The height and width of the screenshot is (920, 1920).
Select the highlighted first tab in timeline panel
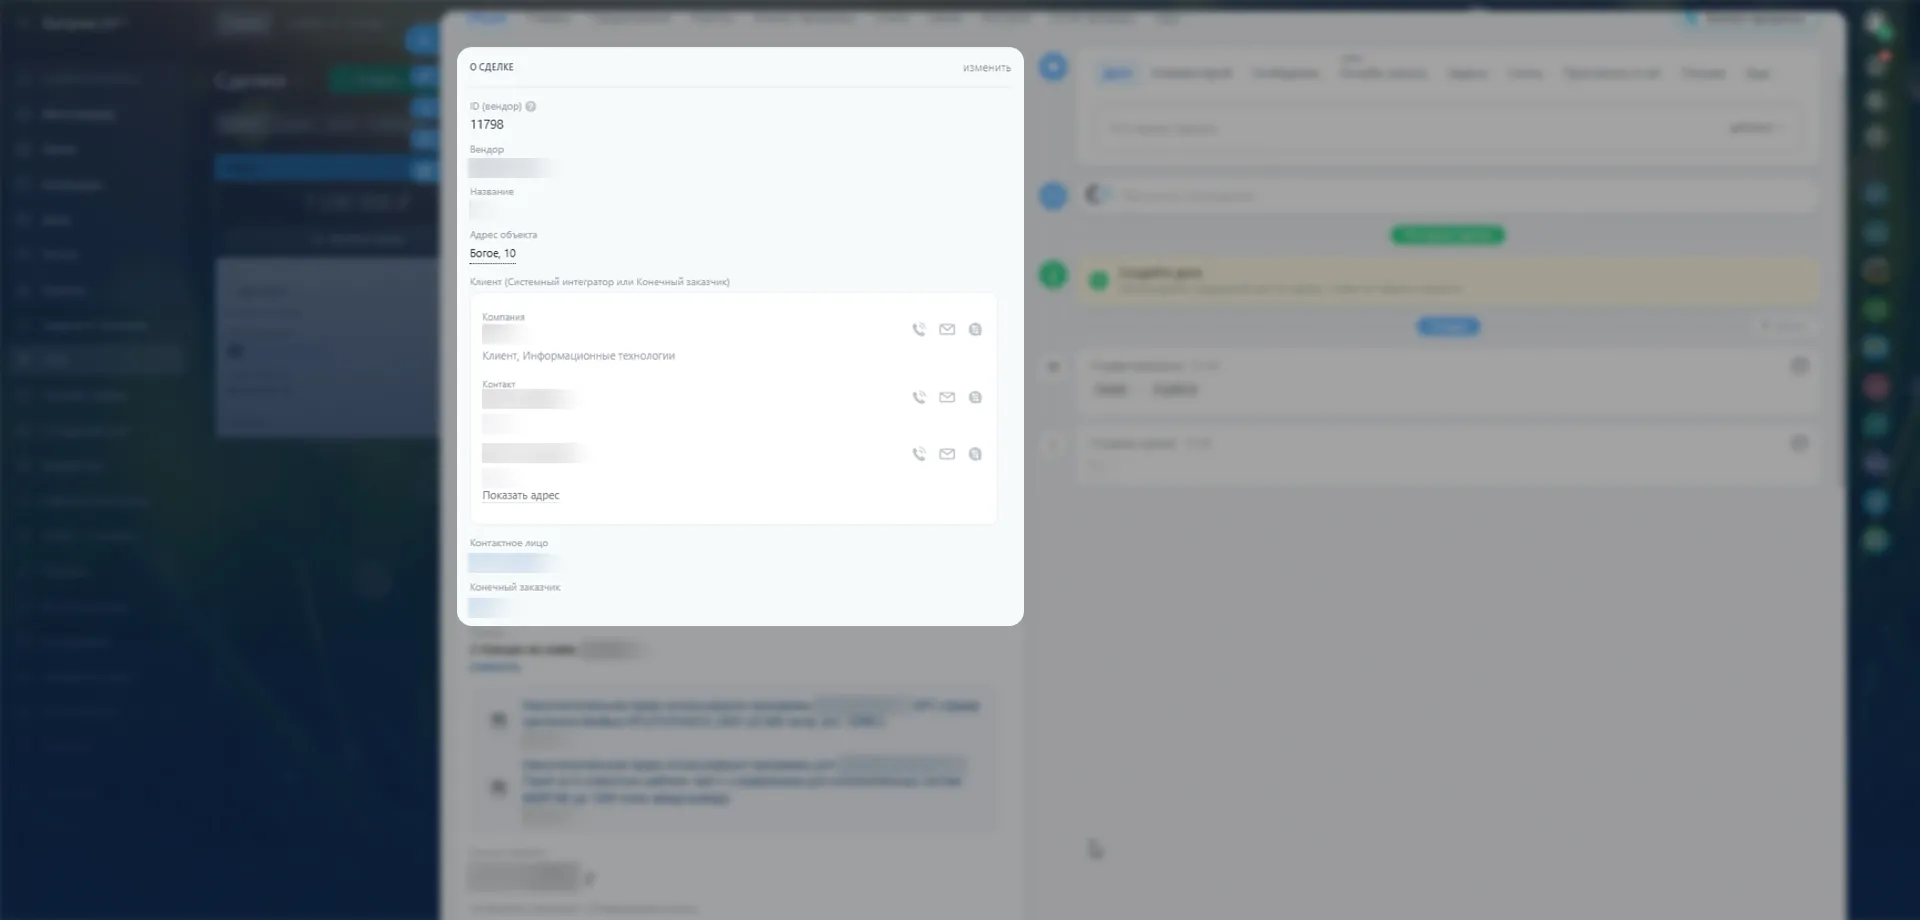coord(1117,73)
